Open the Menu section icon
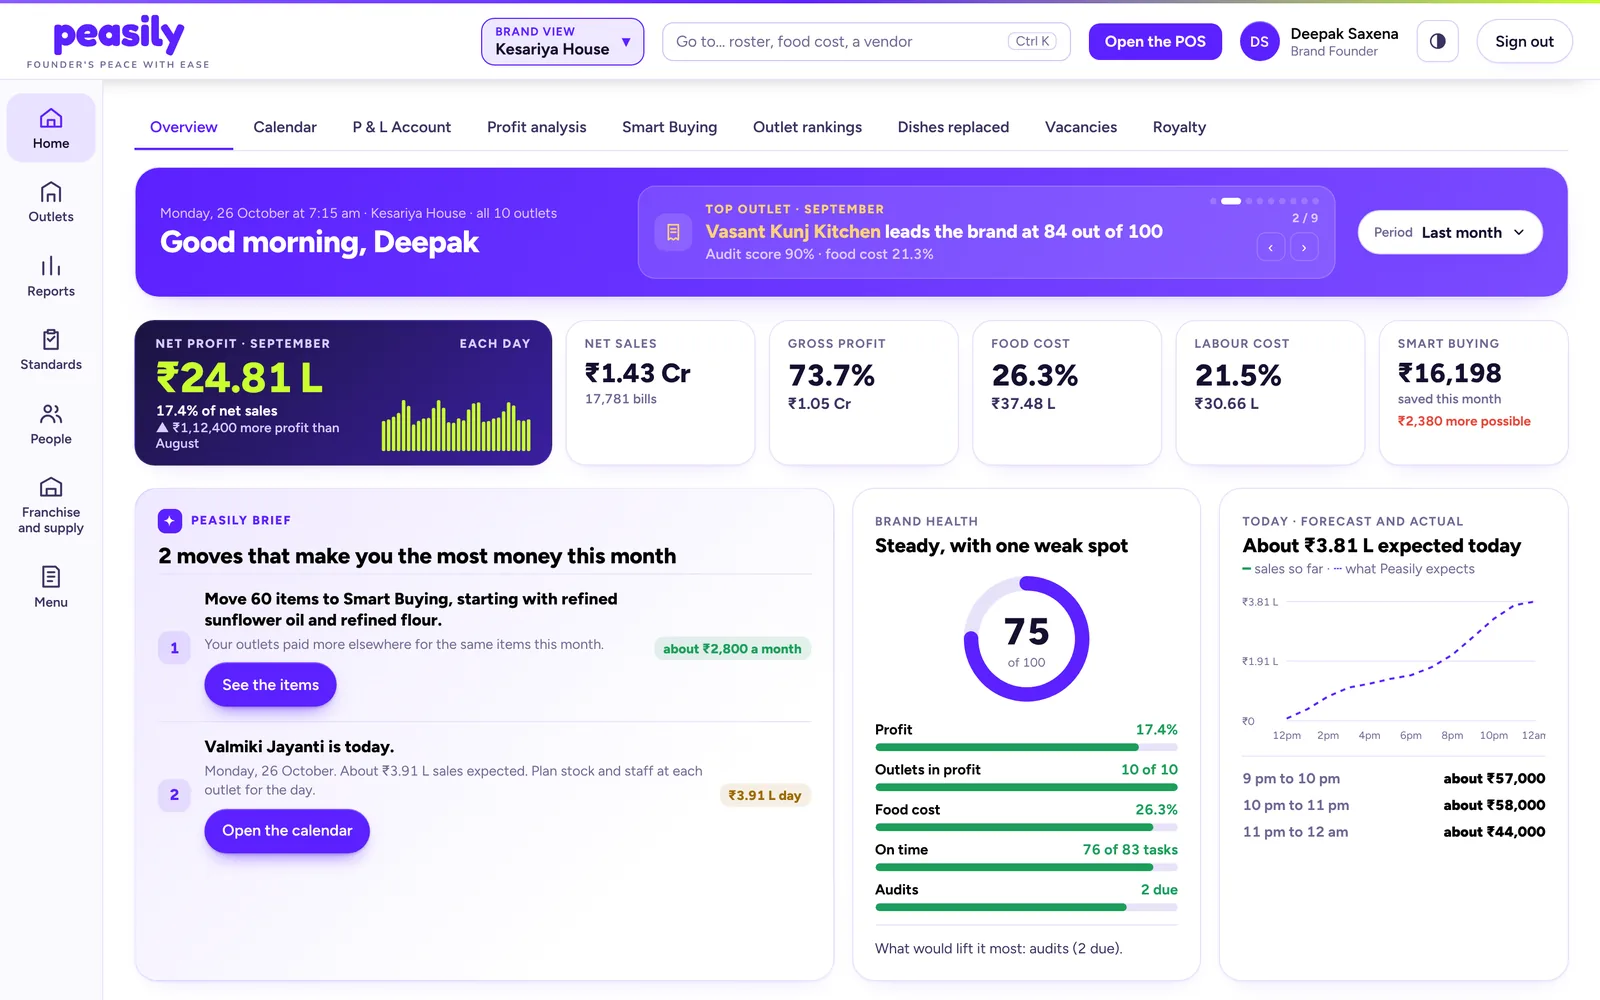Screen dimensions: 1600x1000 point(51,577)
